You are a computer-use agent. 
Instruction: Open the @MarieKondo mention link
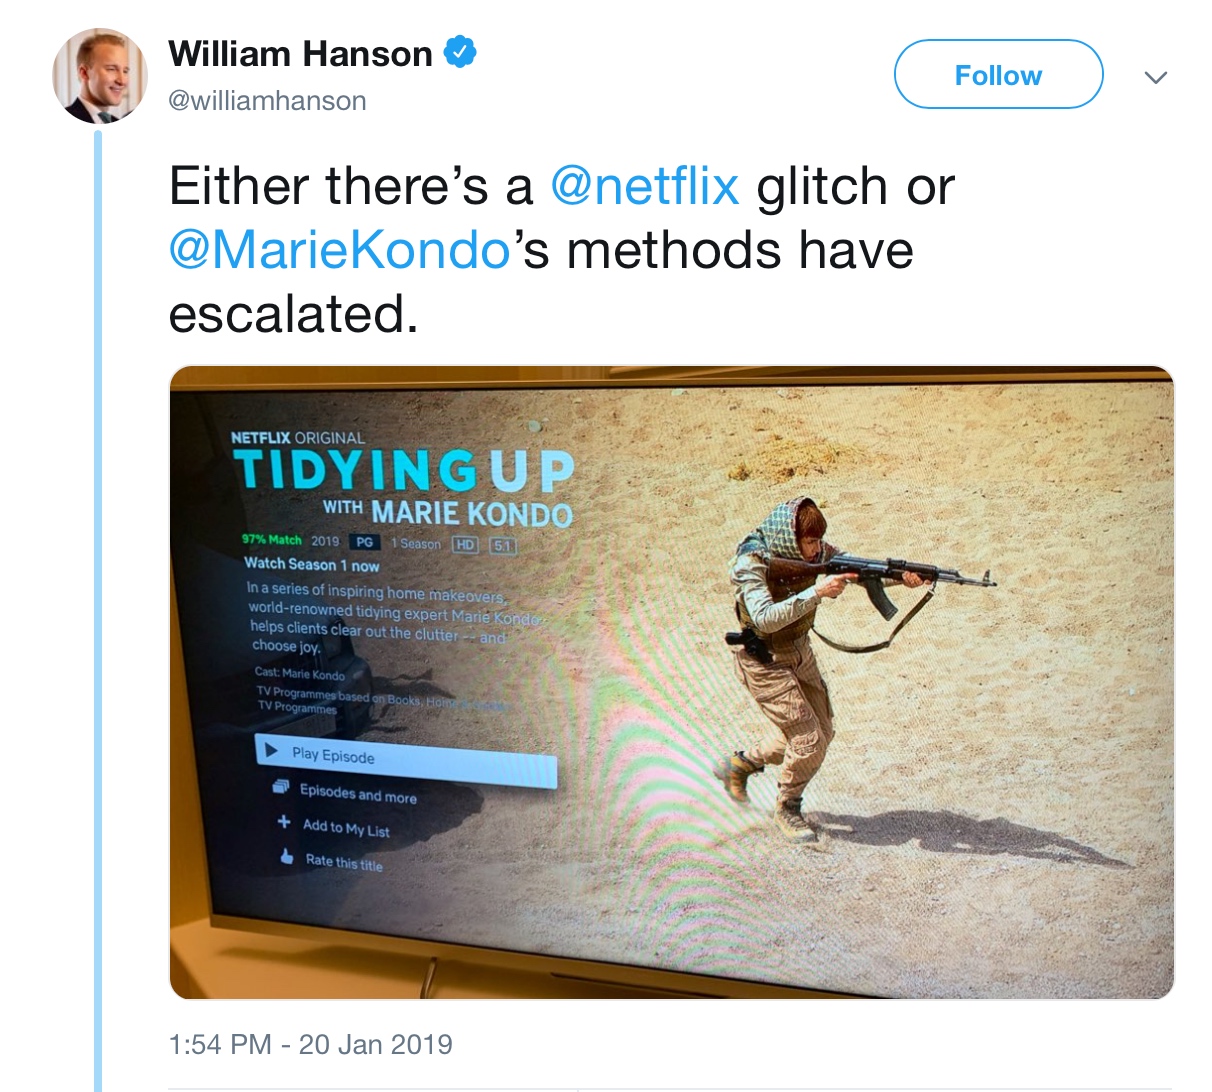(x=340, y=250)
